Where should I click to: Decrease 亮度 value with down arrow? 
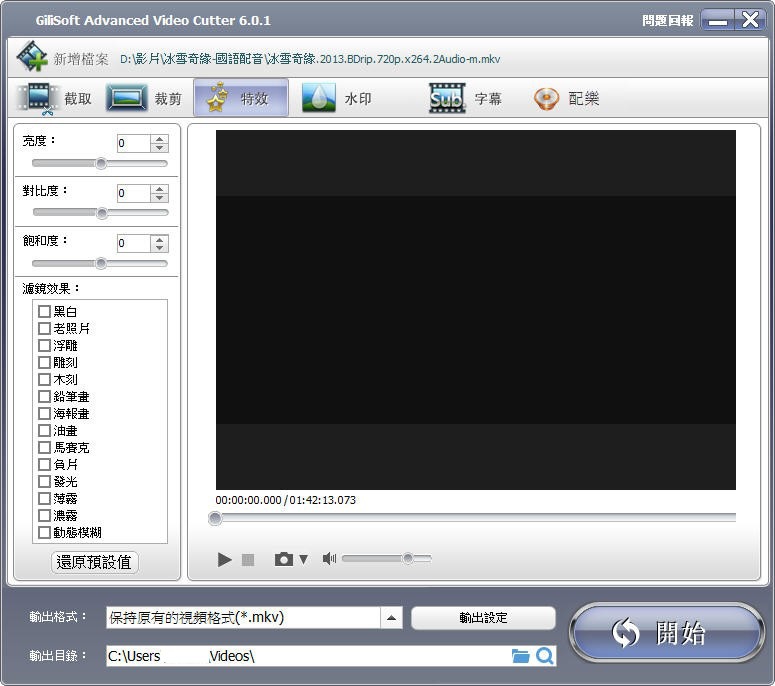(x=159, y=148)
